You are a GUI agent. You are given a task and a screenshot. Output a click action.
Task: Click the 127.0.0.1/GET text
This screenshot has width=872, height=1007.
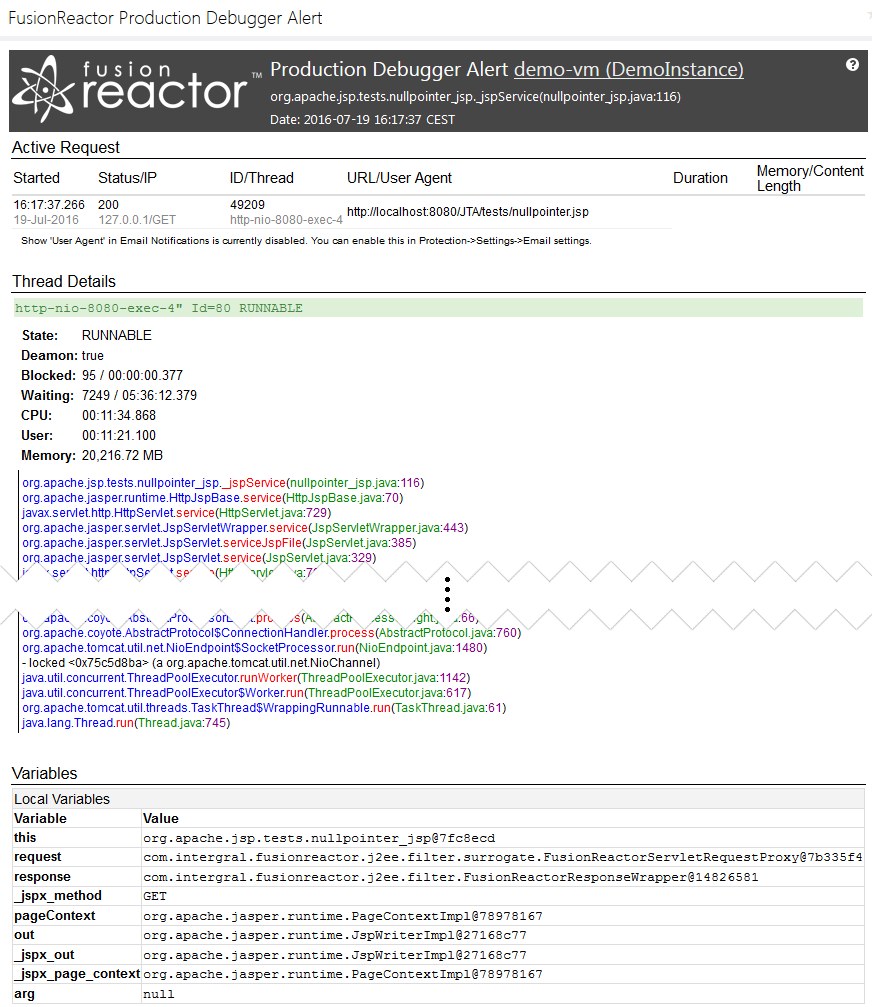pyautogui.click(x=137, y=220)
